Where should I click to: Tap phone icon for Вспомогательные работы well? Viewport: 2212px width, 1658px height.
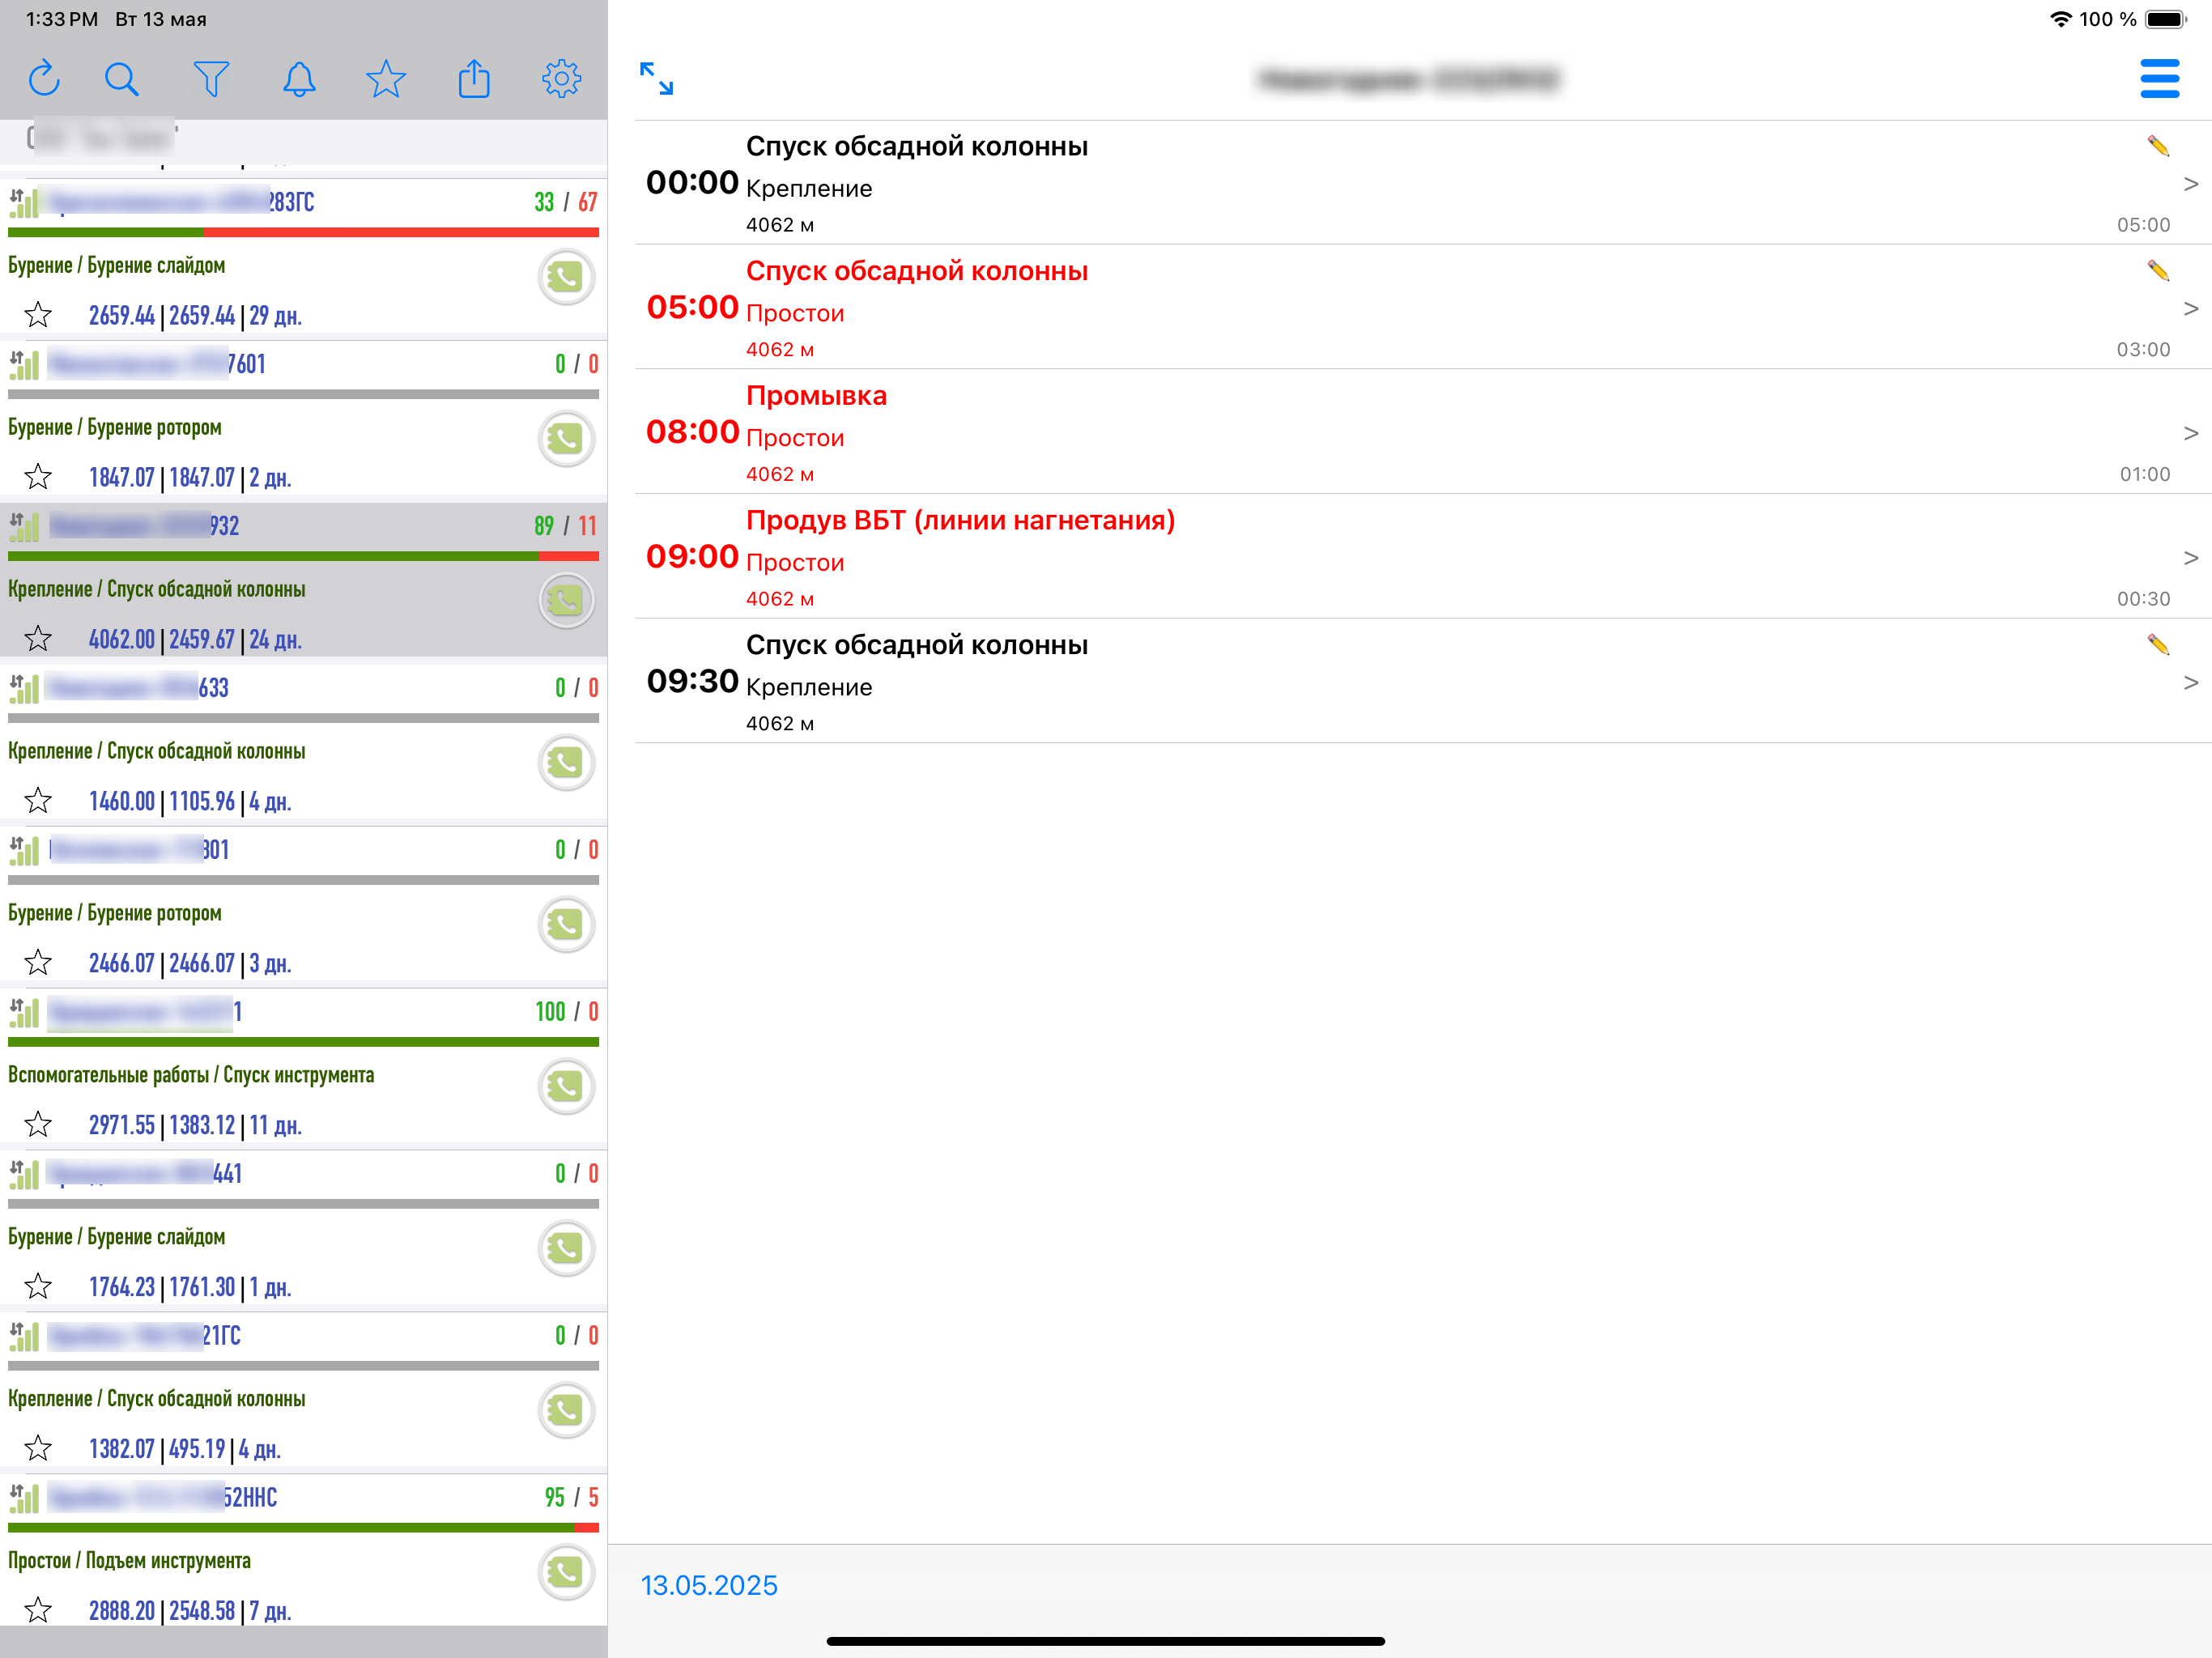(x=567, y=1087)
